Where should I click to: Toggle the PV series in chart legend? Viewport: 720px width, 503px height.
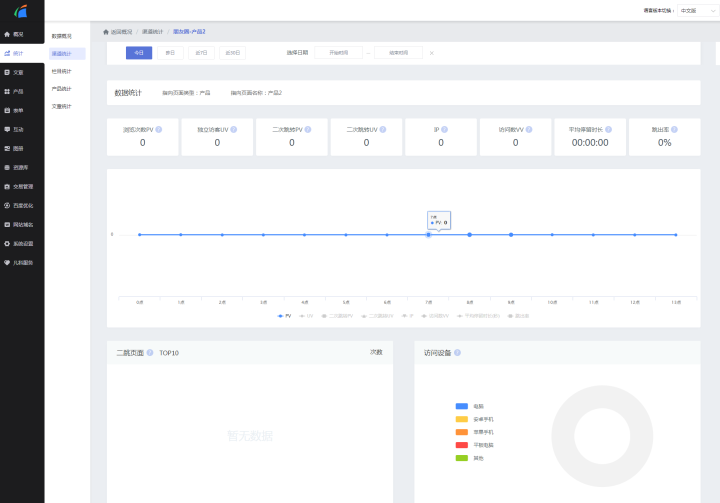284,316
